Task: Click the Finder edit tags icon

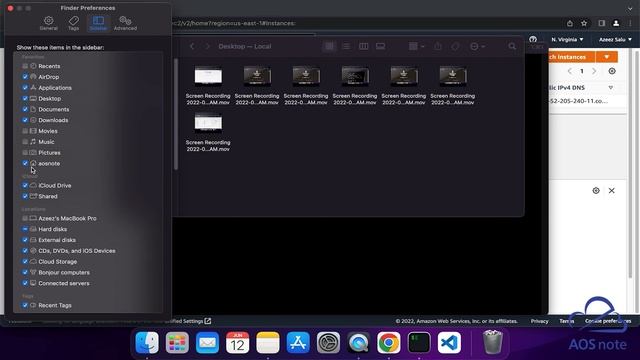Action: click(456, 47)
